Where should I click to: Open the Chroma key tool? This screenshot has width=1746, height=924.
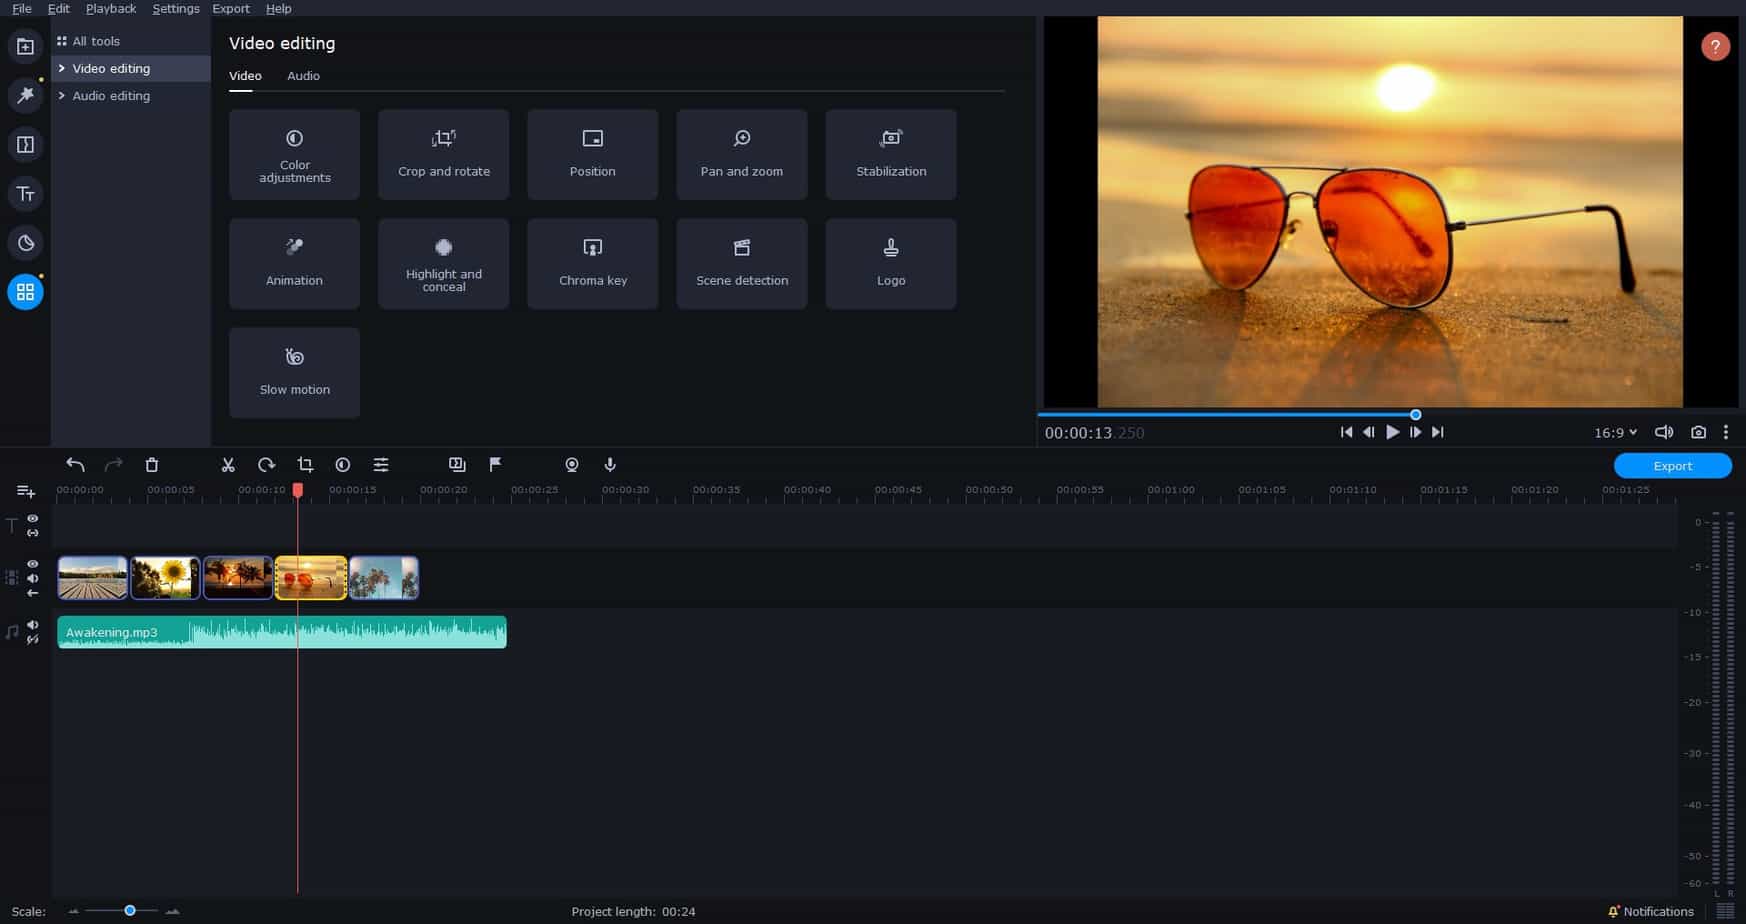pyautogui.click(x=592, y=263)
